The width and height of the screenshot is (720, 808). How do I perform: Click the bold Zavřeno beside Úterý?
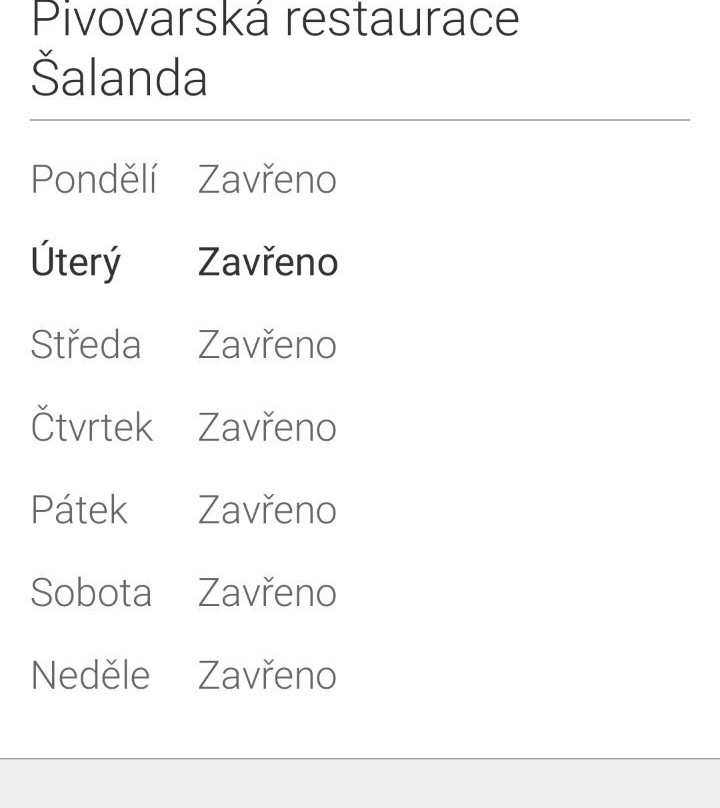(268, 262)
